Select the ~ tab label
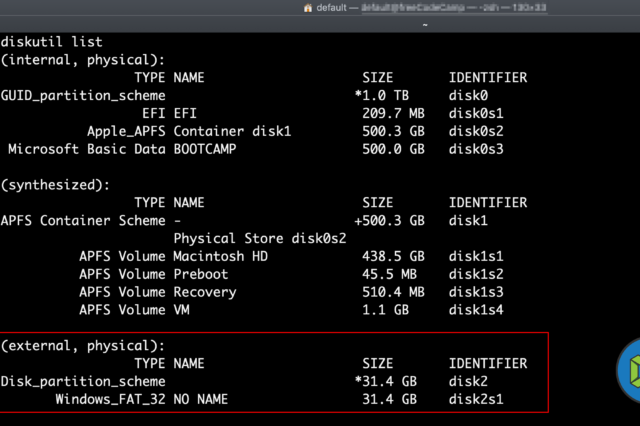 [x=426, y=24]
